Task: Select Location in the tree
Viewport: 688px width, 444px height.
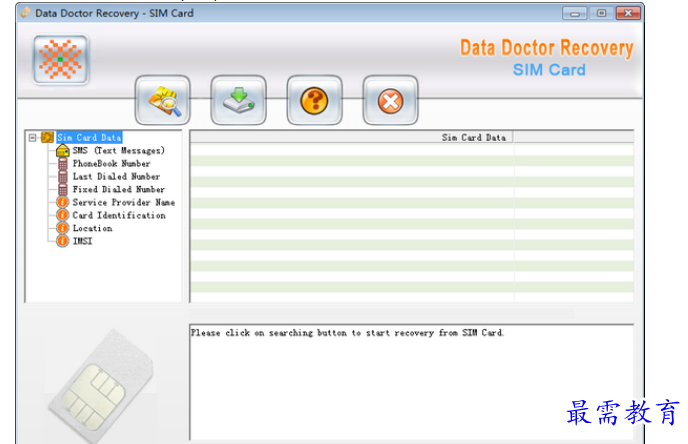Action: 93,228
